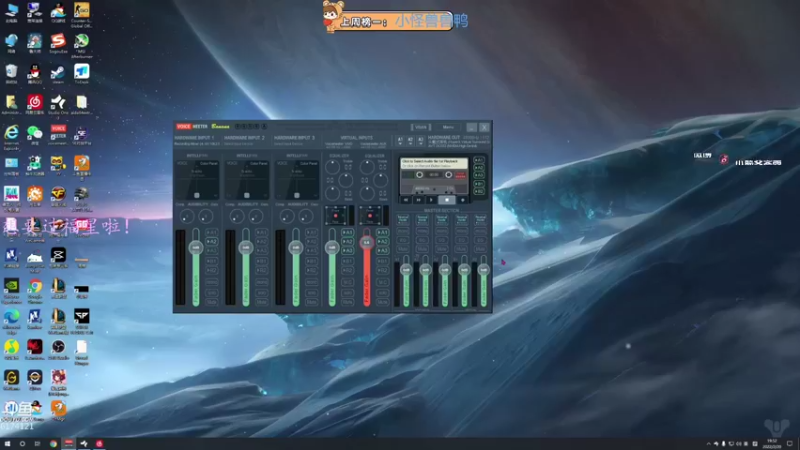Launch OBS Studio from the desktop
Screen dimensions: 800x450
[x=58, y=349]
